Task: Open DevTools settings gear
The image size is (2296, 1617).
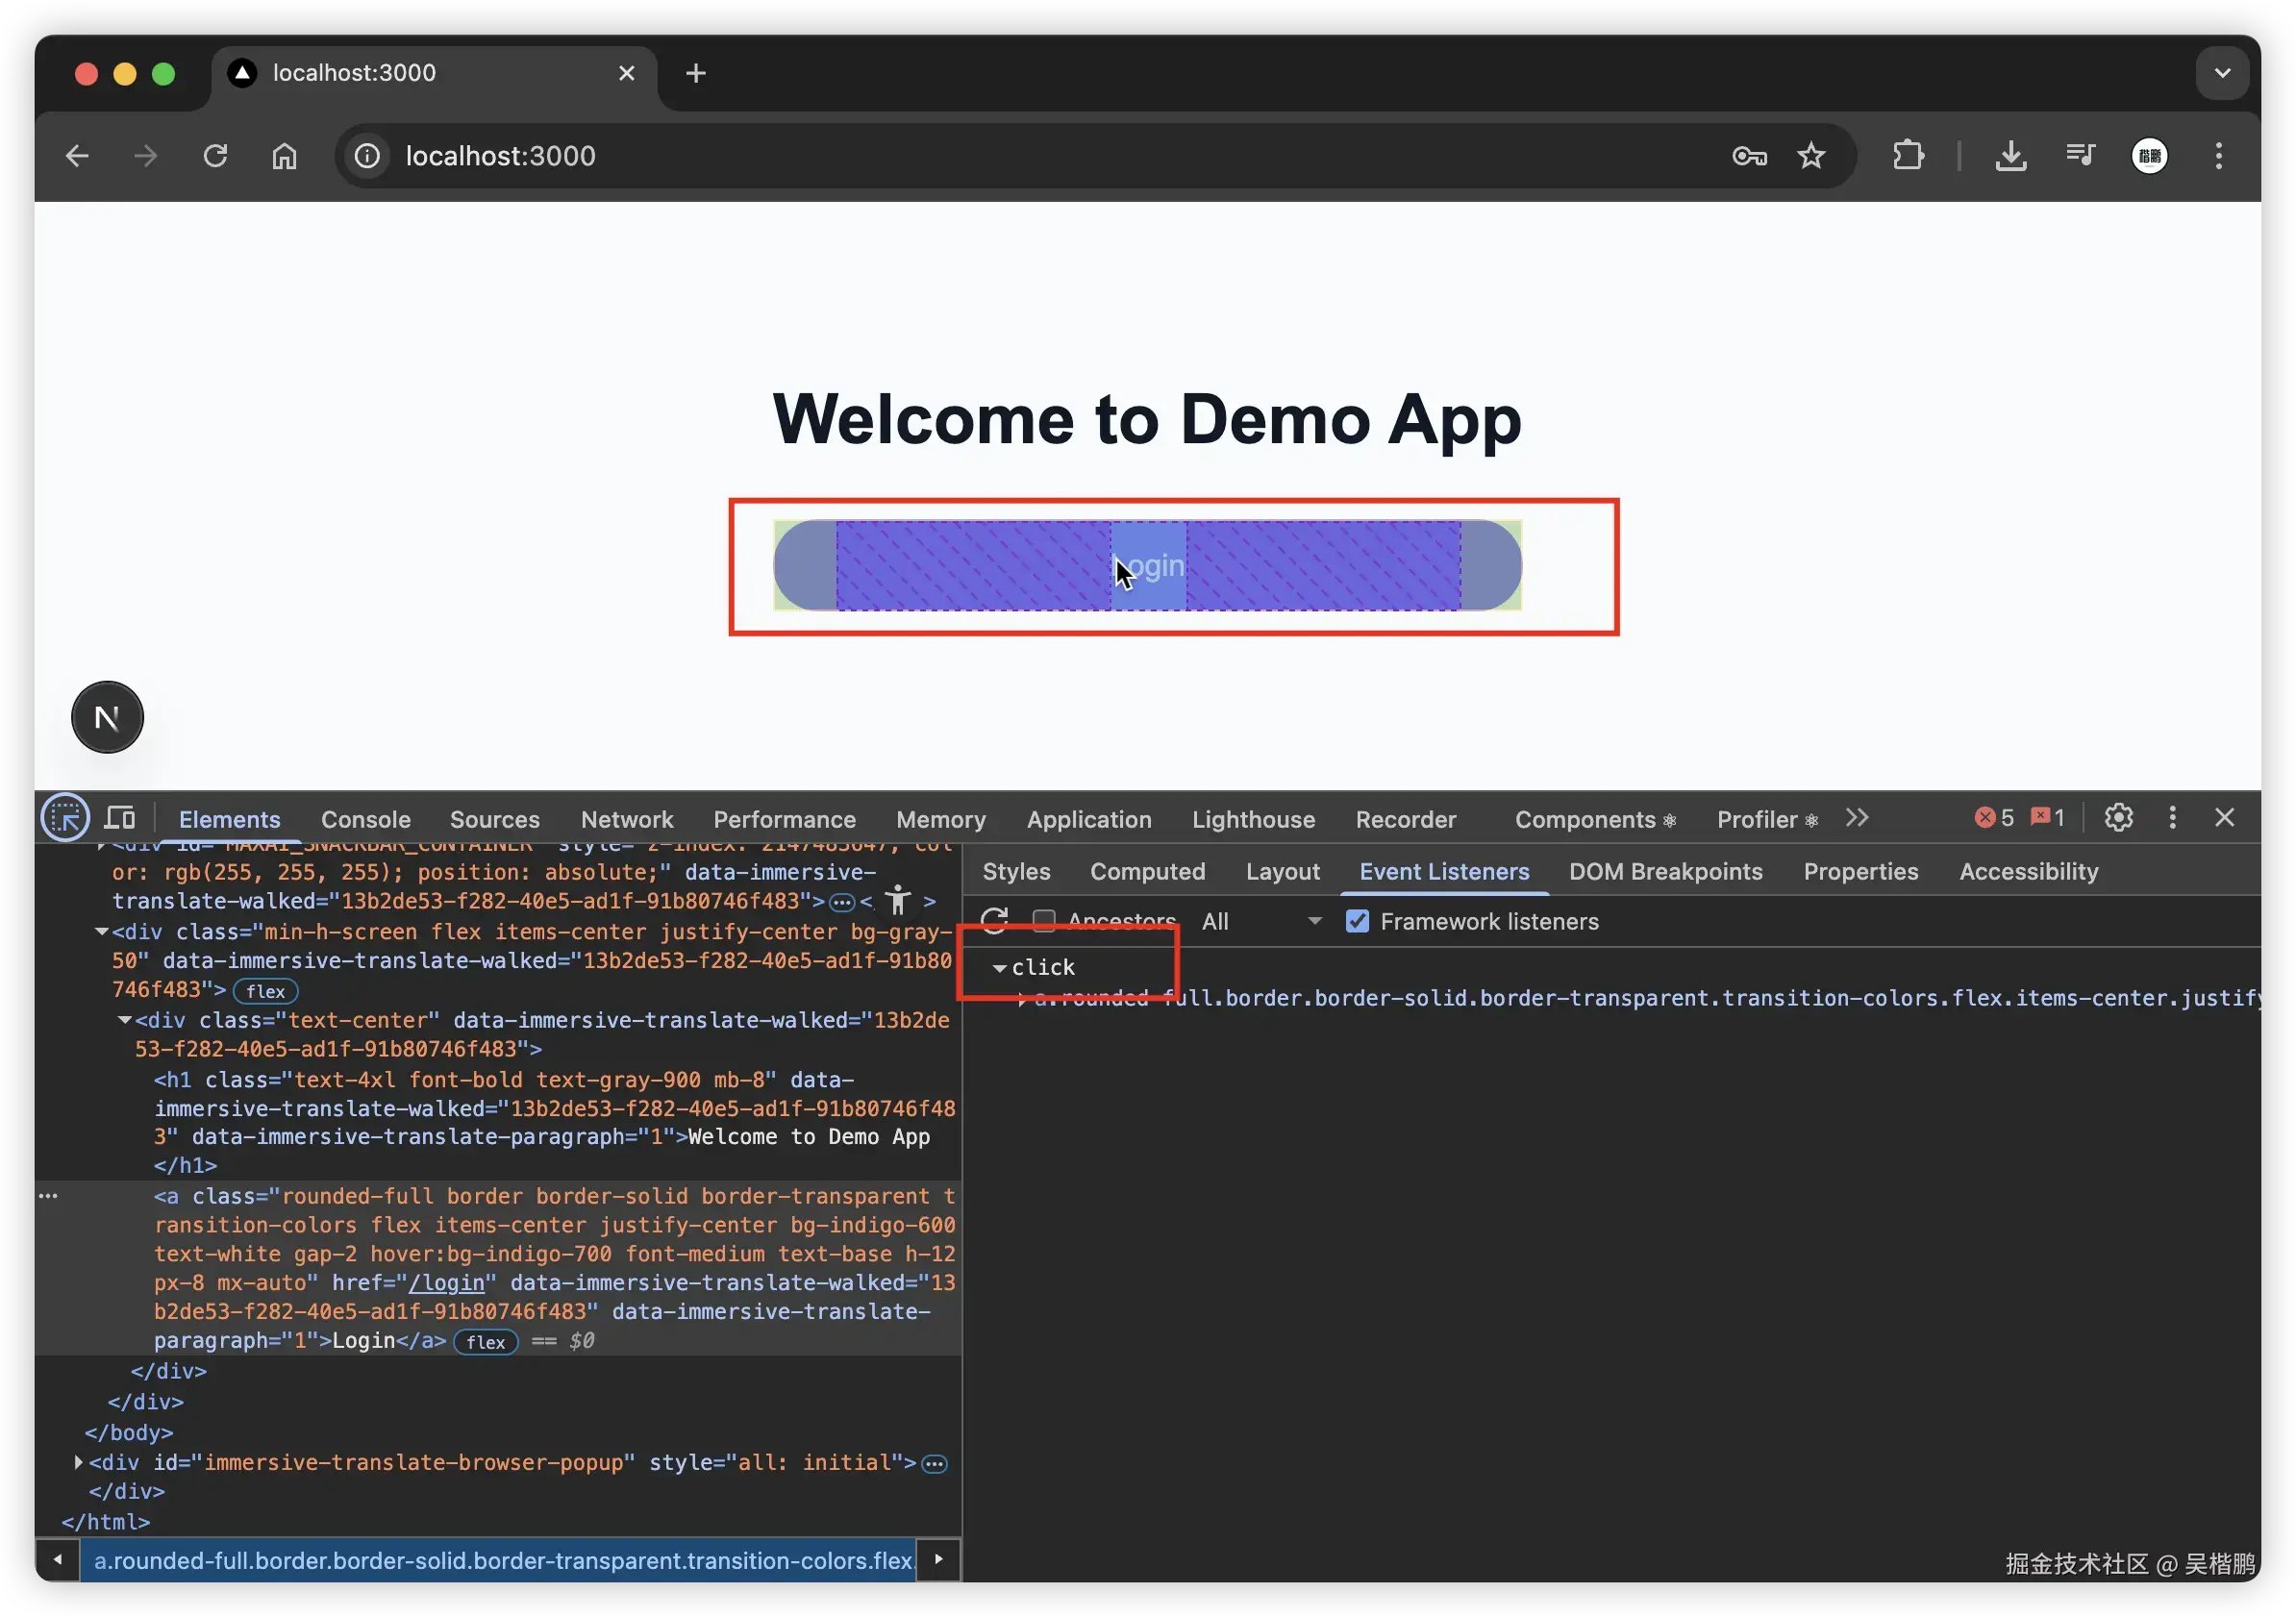Action: 2119,818
